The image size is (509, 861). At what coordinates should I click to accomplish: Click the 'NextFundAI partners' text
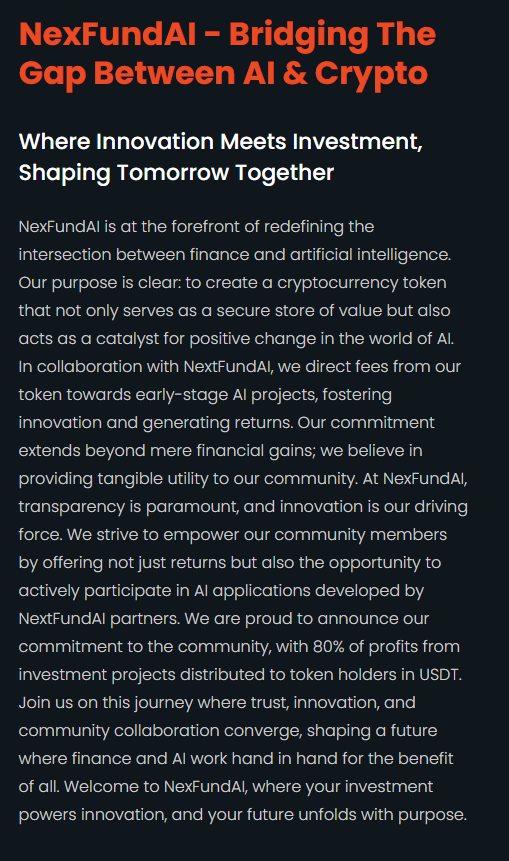click(x=99, y=619)
